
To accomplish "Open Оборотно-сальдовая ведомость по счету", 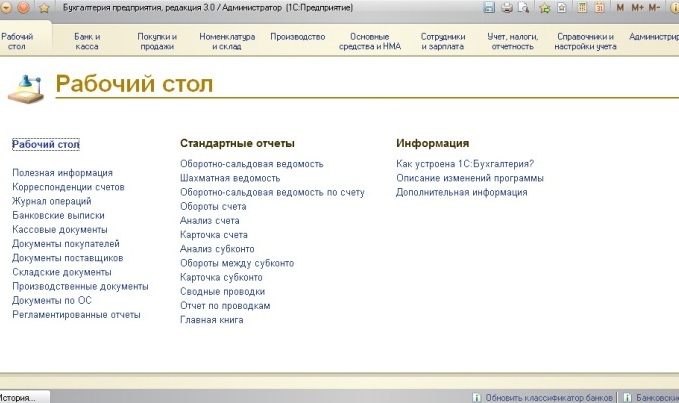I will click(272, 192).
